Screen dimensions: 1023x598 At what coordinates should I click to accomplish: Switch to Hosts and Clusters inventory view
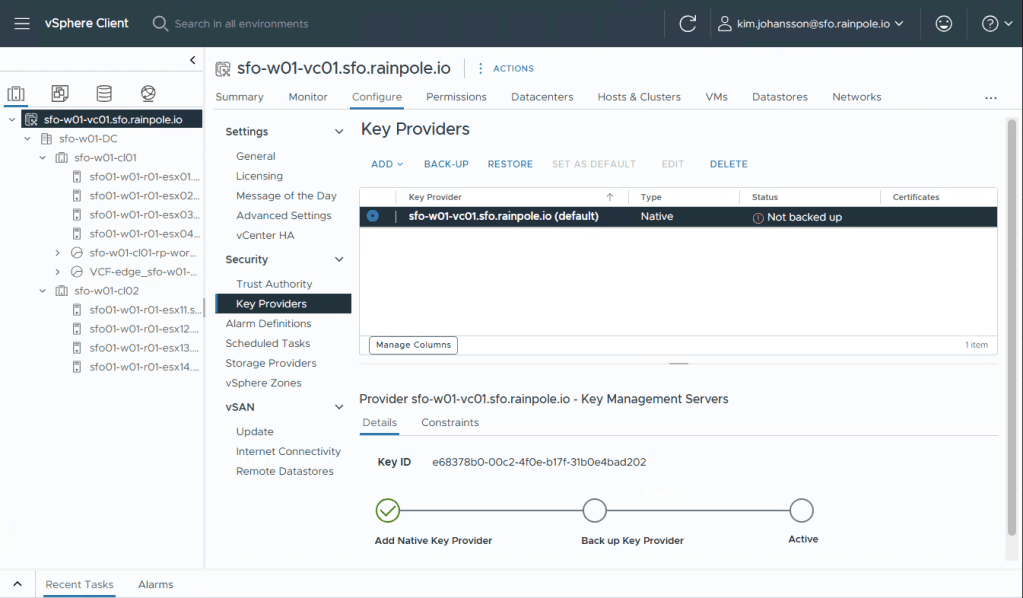[x=16, y=94]
